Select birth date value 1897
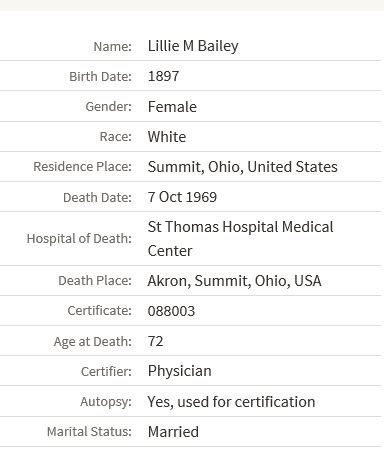Viewport: 384px width, 450px height. coord(163,76)
